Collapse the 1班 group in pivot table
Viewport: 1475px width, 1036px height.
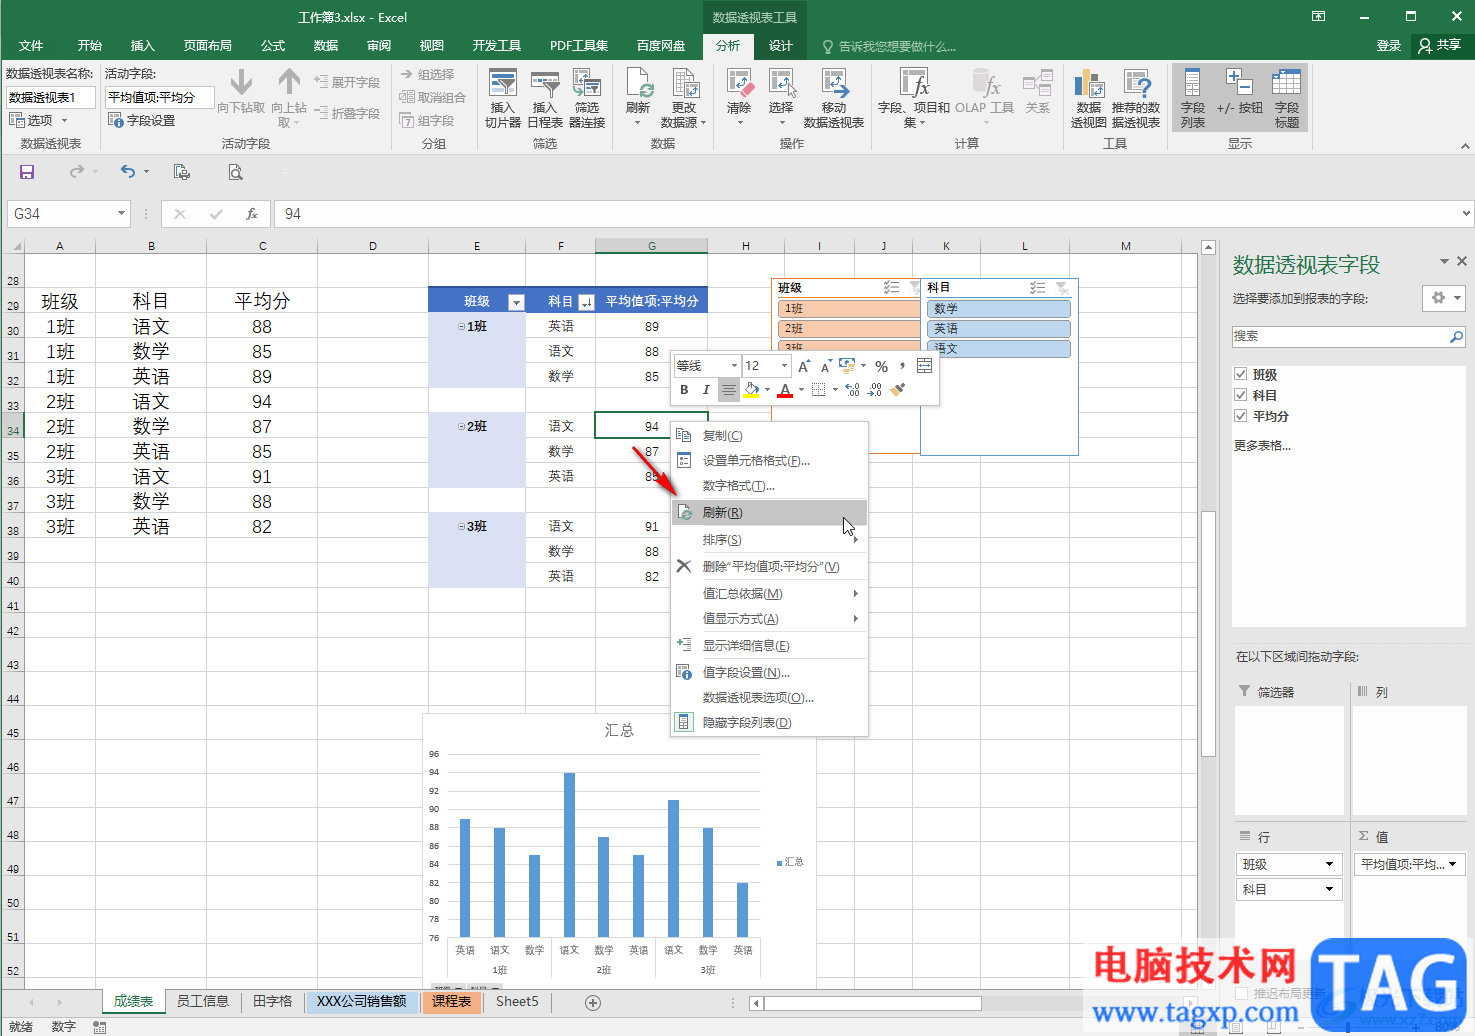(461, 326)
